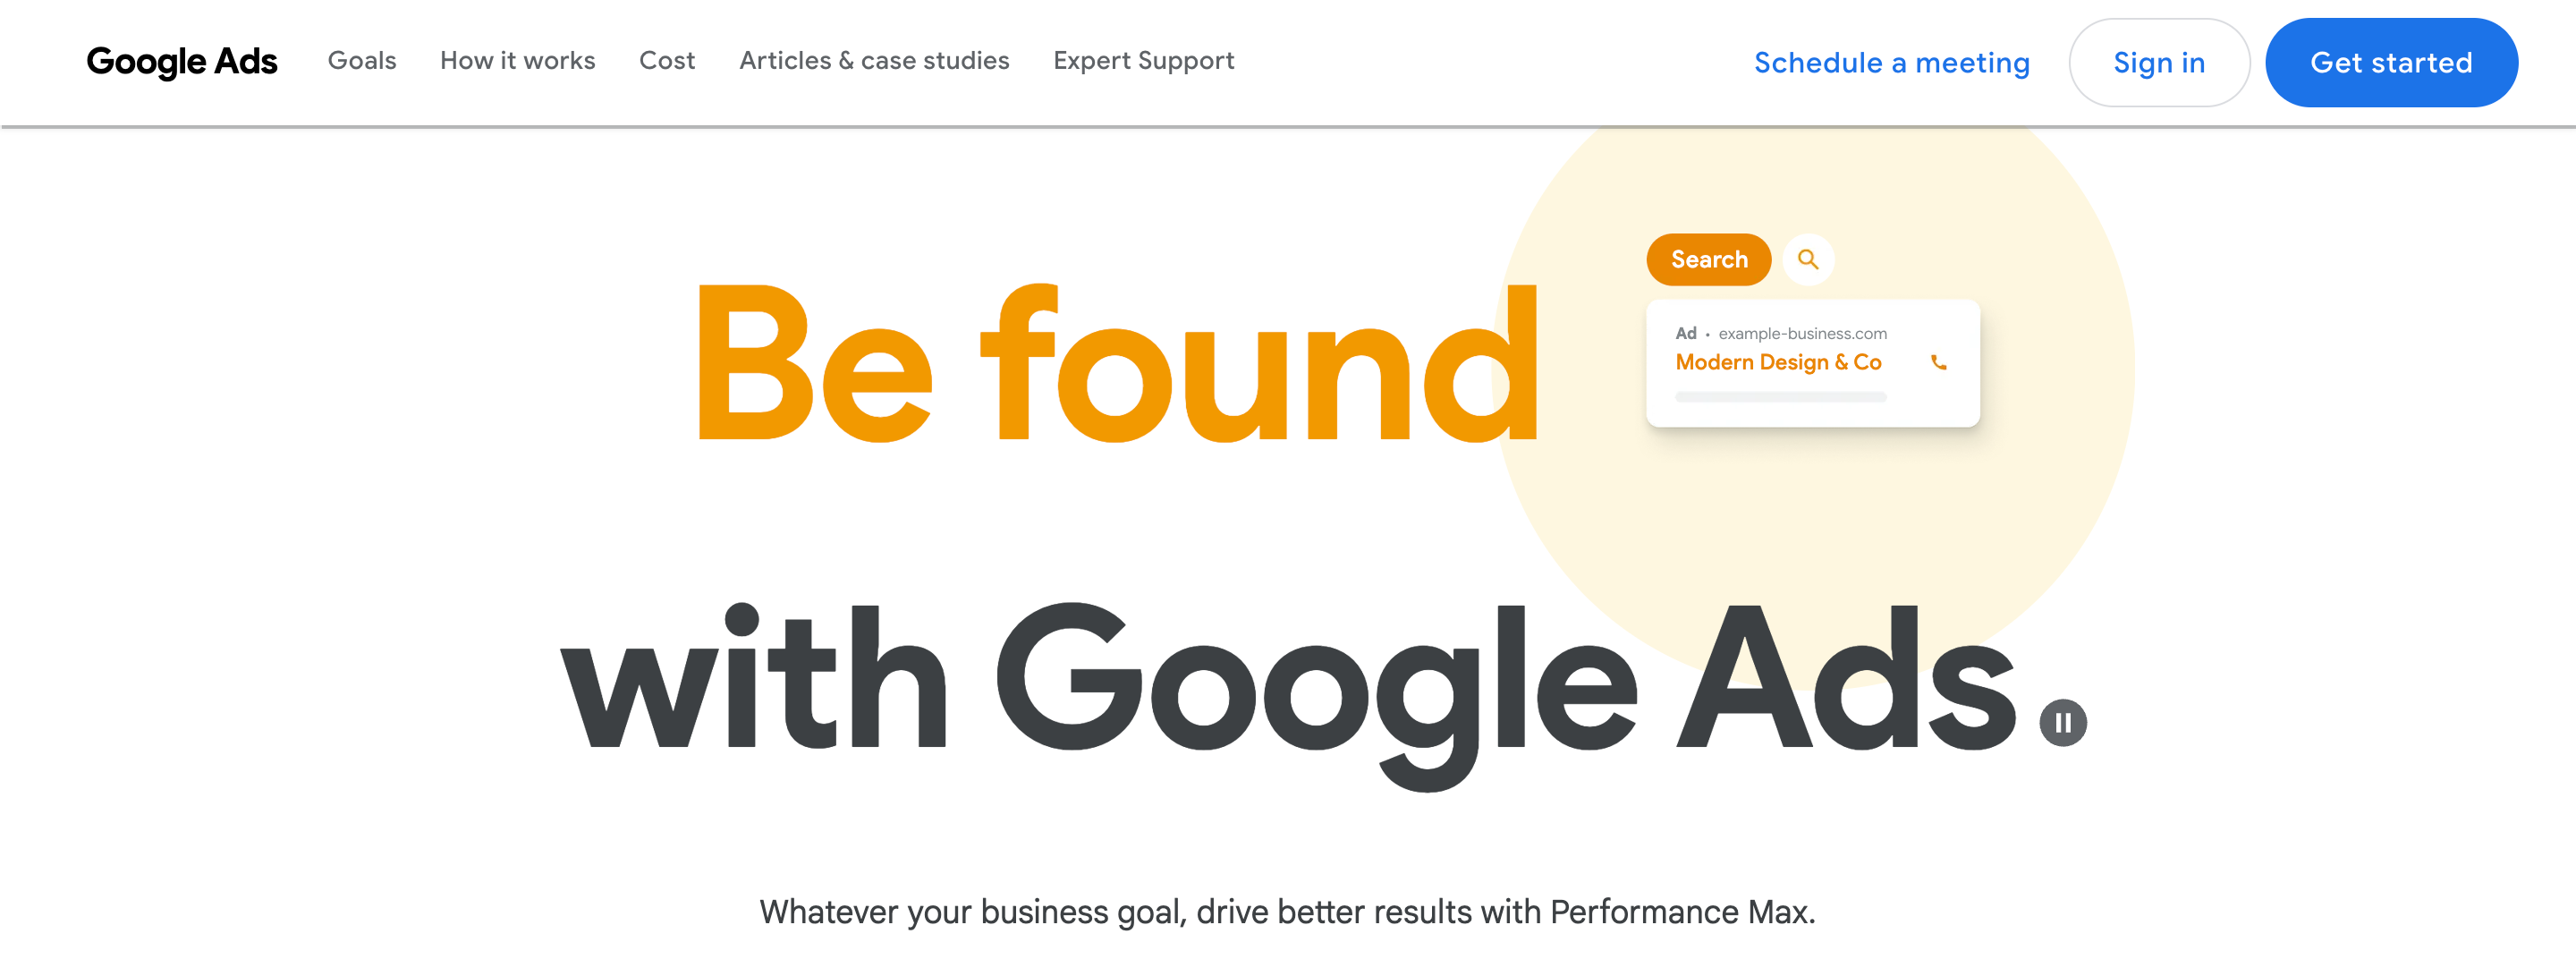This screenshot has width=2576, height=959.
Task: Open the Goals menu
Action: 362,61
